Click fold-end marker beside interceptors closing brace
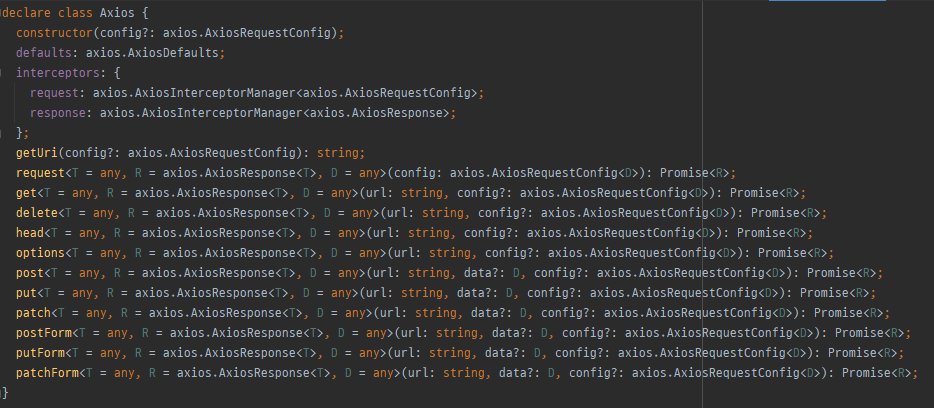 coord(4,133)
